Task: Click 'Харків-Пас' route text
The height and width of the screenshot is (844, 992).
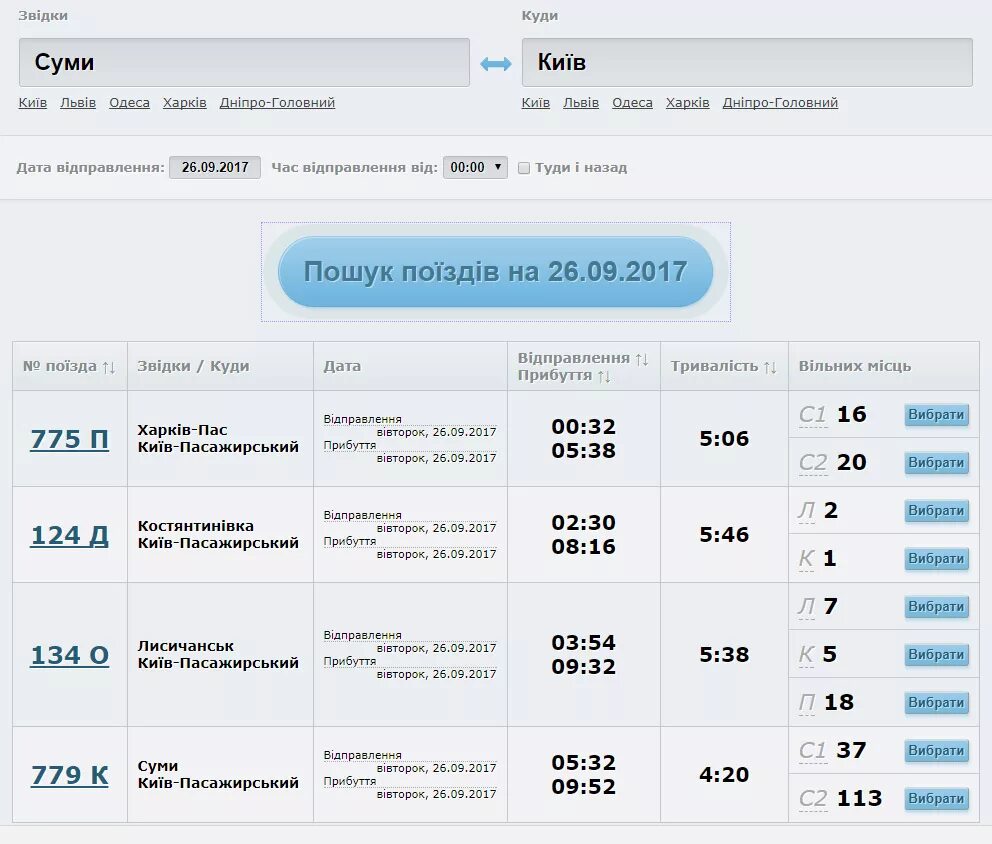Action: pyautogui.click(x=182, y=430)
